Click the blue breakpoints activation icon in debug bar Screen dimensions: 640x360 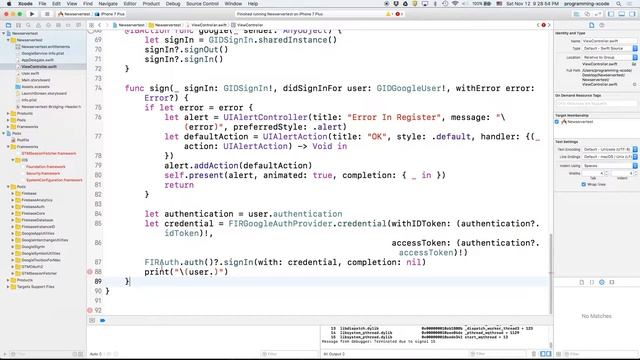point(102,320)
